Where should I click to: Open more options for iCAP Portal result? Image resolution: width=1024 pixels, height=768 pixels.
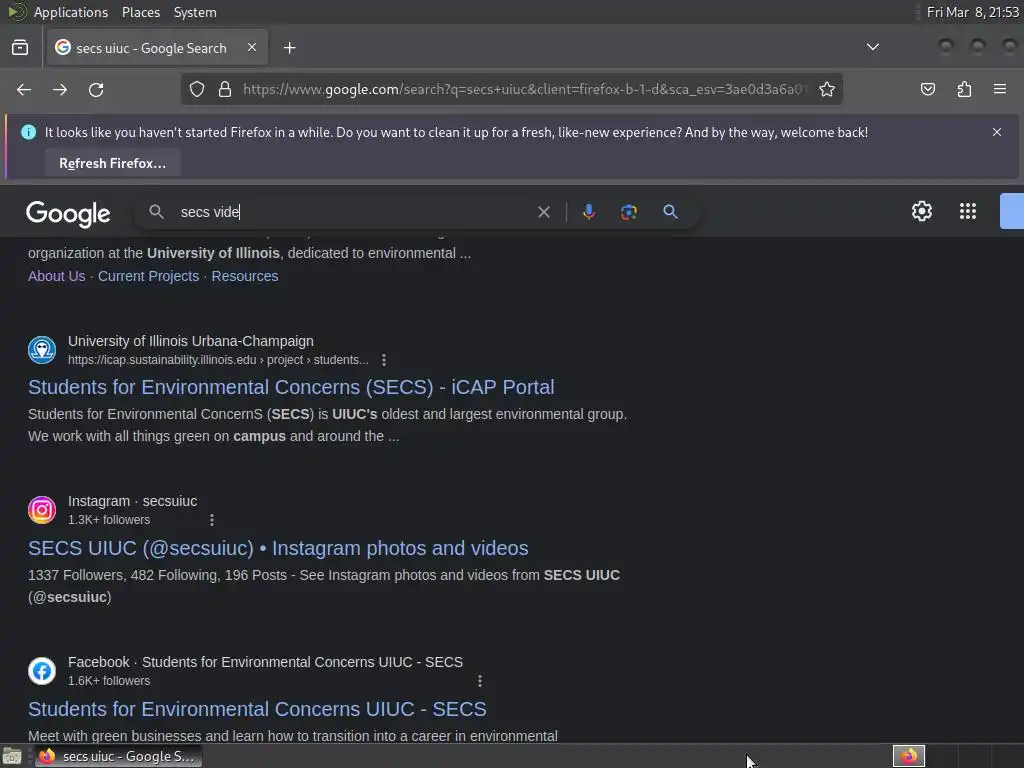384,360
